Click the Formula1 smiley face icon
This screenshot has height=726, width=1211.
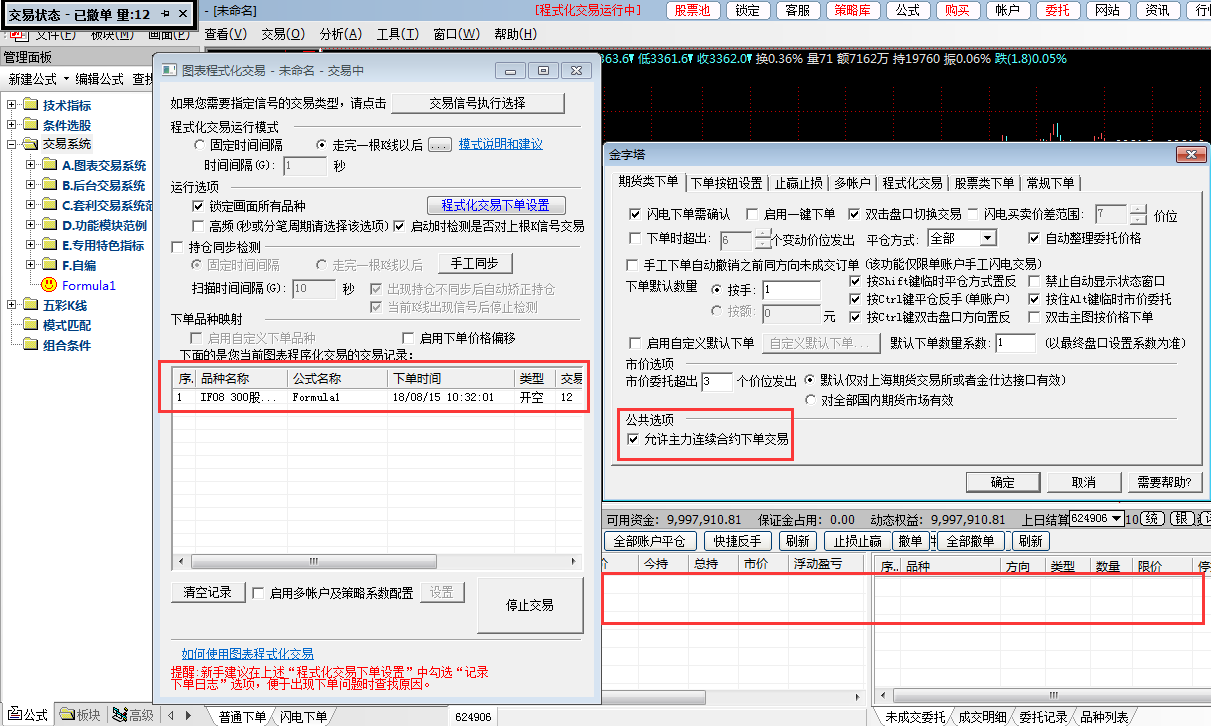coord(49,285)
